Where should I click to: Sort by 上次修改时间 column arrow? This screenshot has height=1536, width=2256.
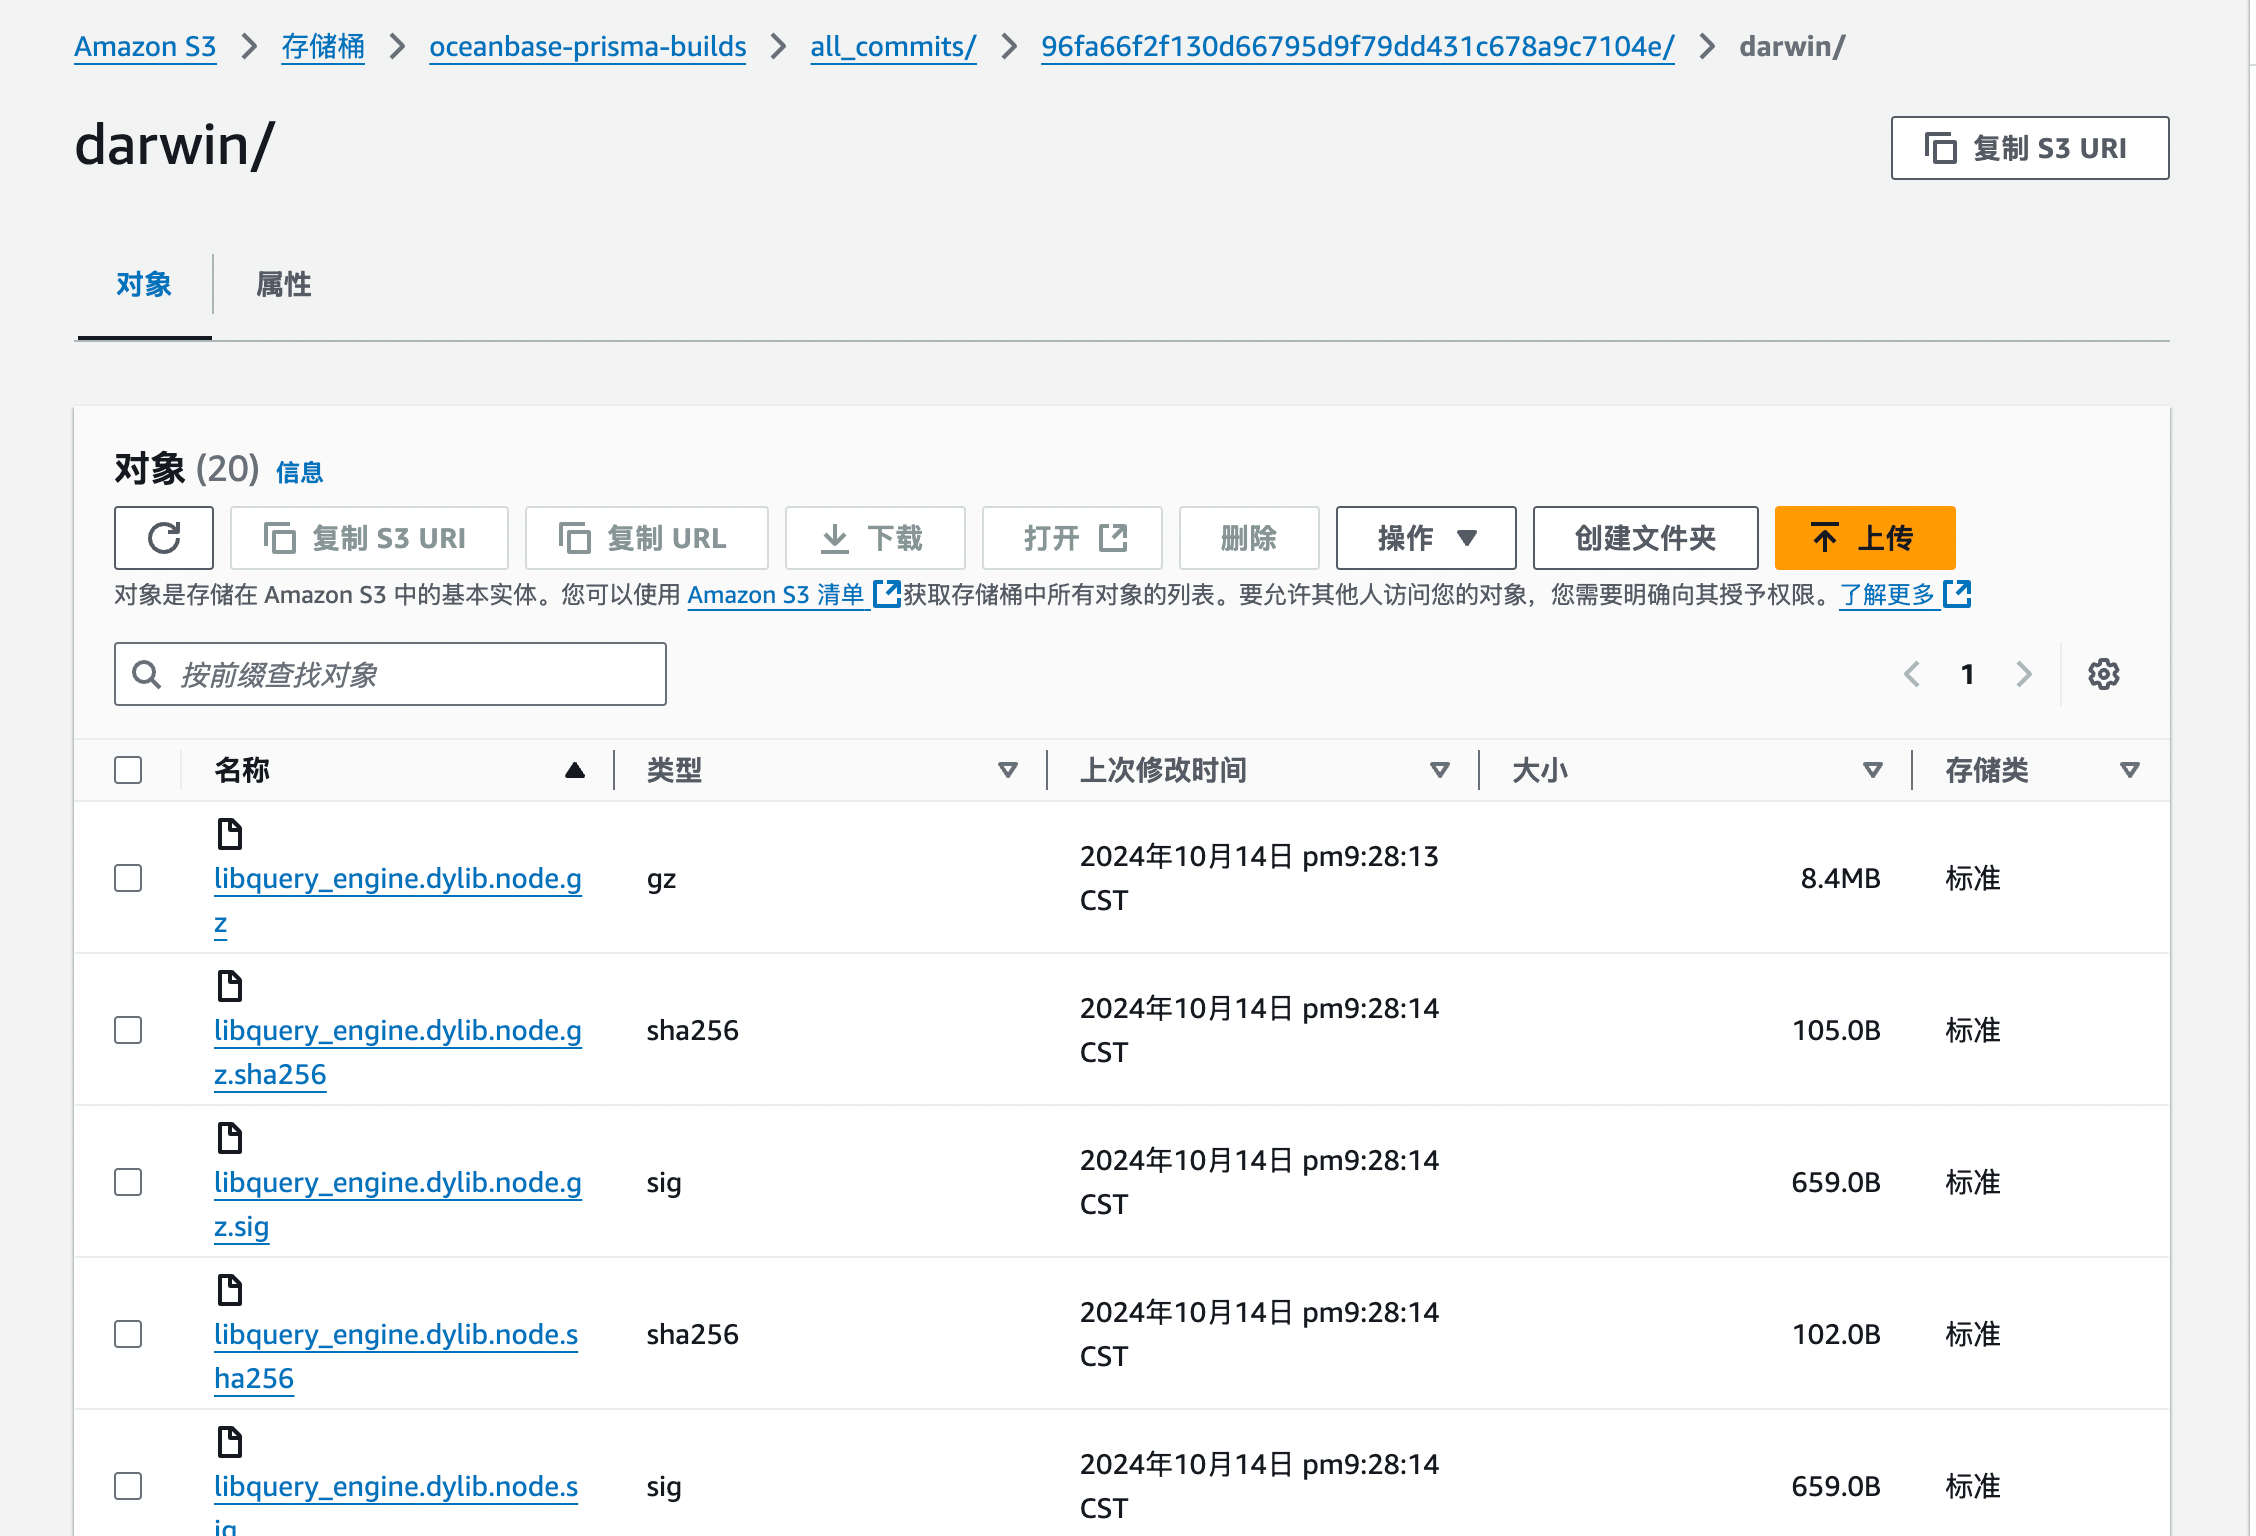click(1440, 770)
